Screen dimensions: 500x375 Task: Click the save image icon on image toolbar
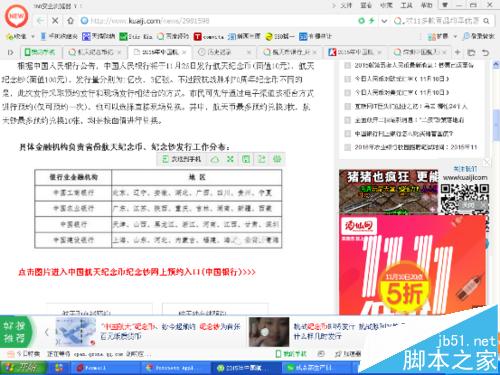(246, 159)
